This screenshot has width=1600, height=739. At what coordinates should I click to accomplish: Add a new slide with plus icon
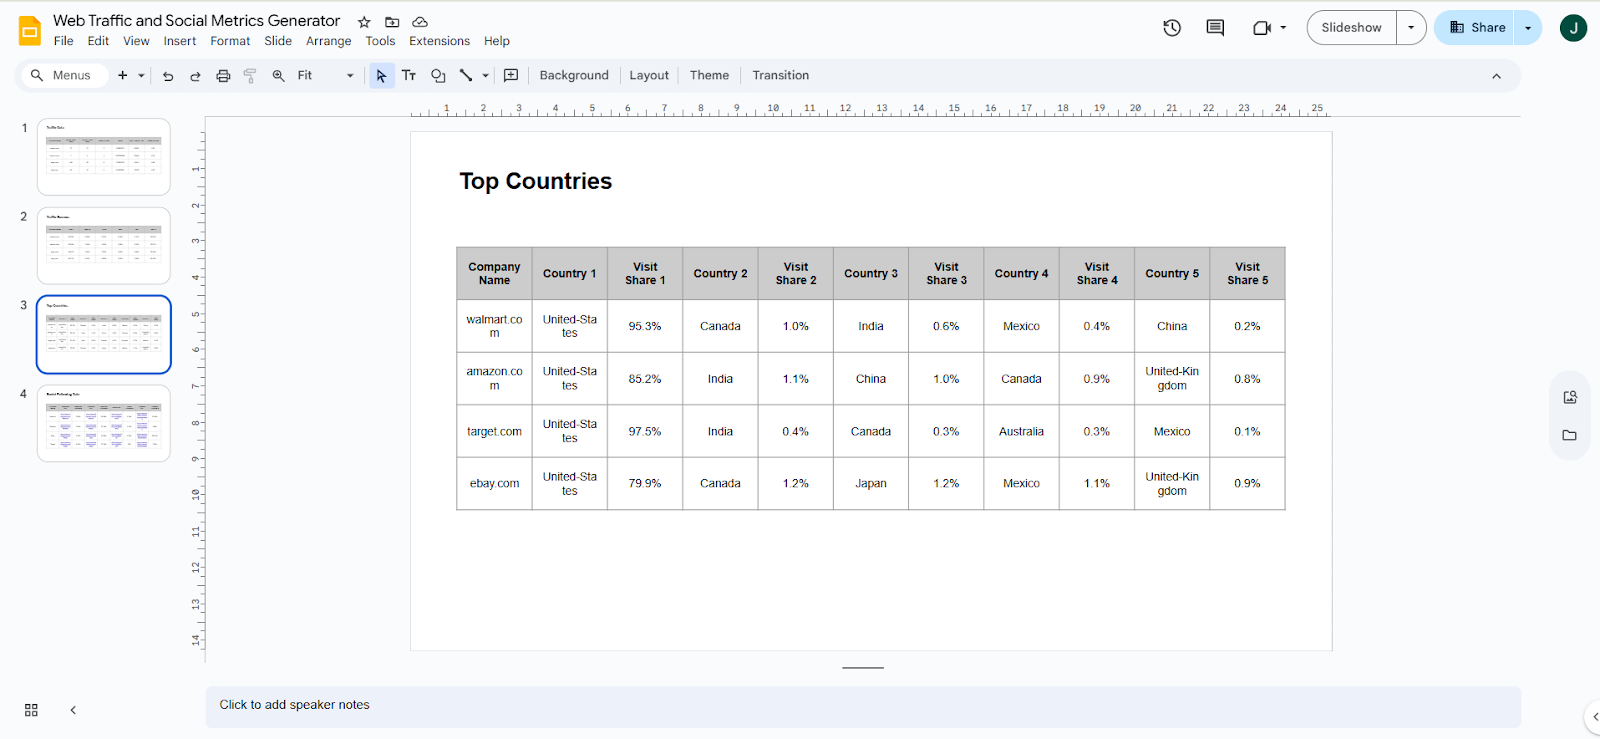pyautogui.click(x=123, y=75)
